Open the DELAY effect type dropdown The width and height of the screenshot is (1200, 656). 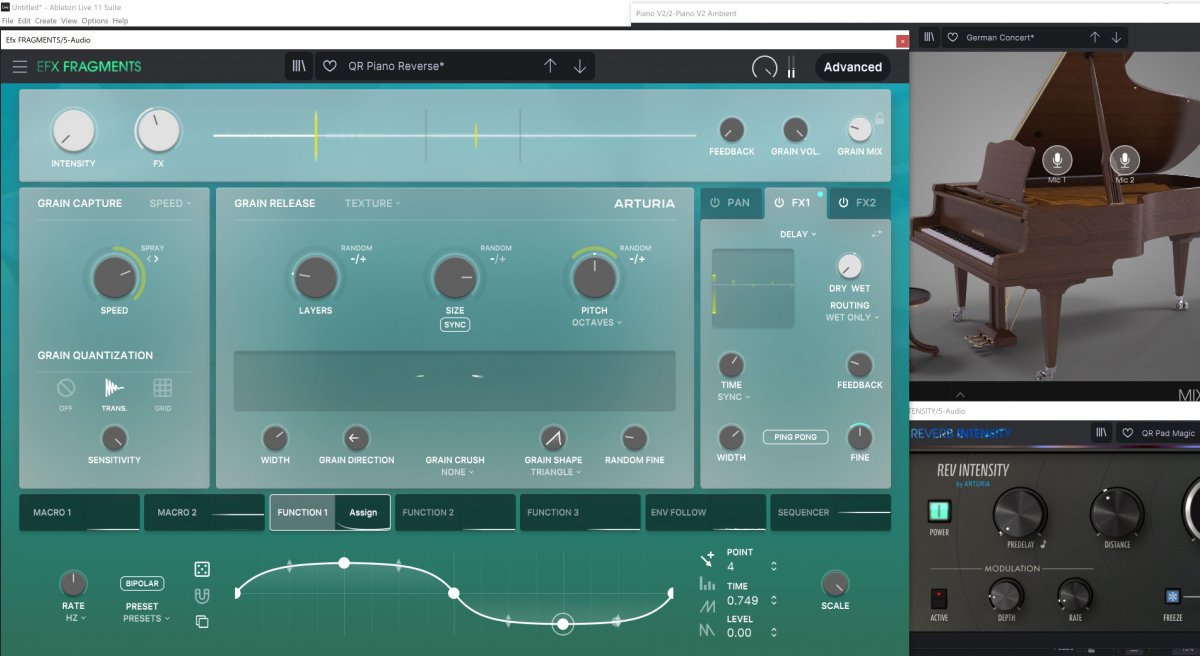click(x=798, y=234)
